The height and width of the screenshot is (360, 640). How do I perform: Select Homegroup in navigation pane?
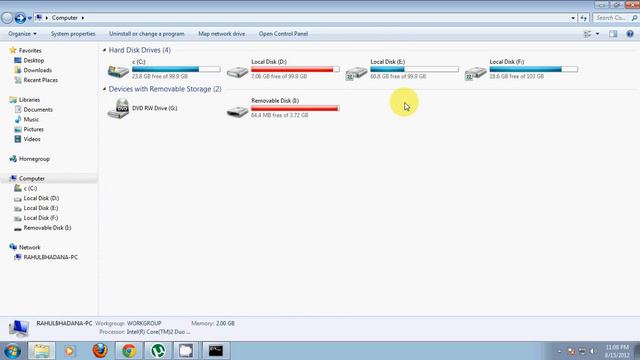[x=34, y=159]
